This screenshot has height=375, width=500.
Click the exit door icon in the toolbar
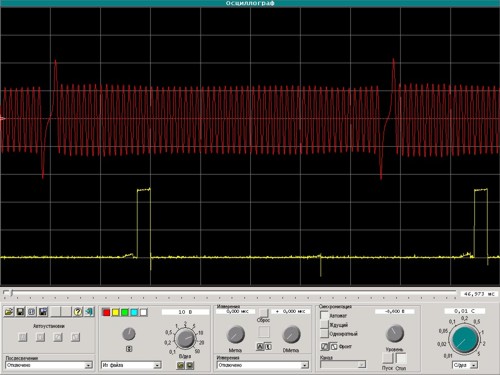point(89,312)
